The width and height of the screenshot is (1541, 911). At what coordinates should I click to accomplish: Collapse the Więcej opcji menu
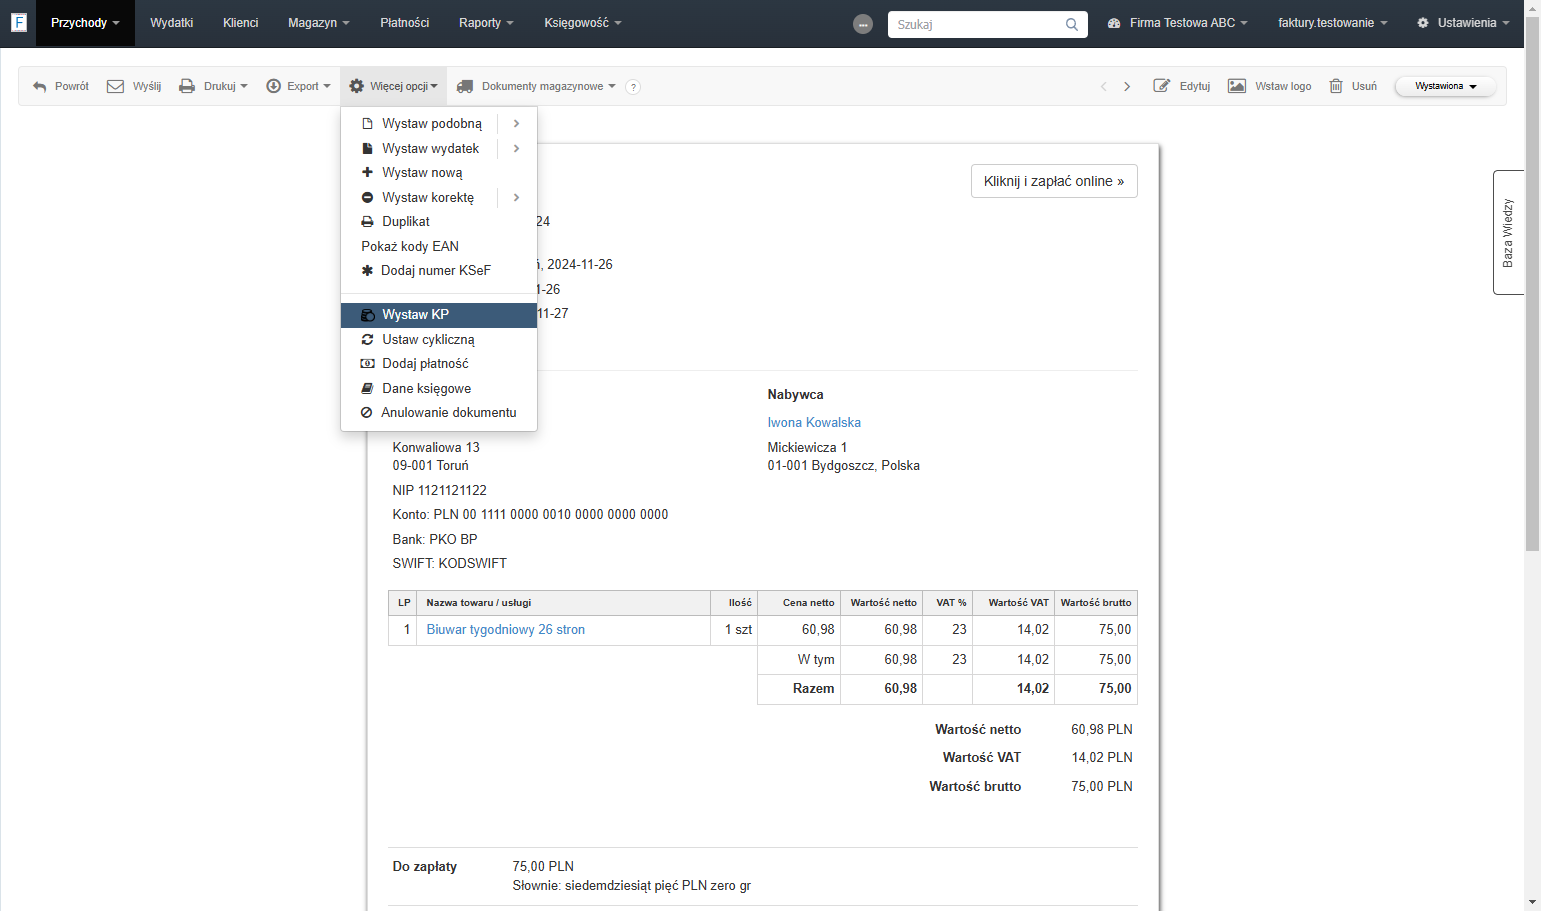393,87
